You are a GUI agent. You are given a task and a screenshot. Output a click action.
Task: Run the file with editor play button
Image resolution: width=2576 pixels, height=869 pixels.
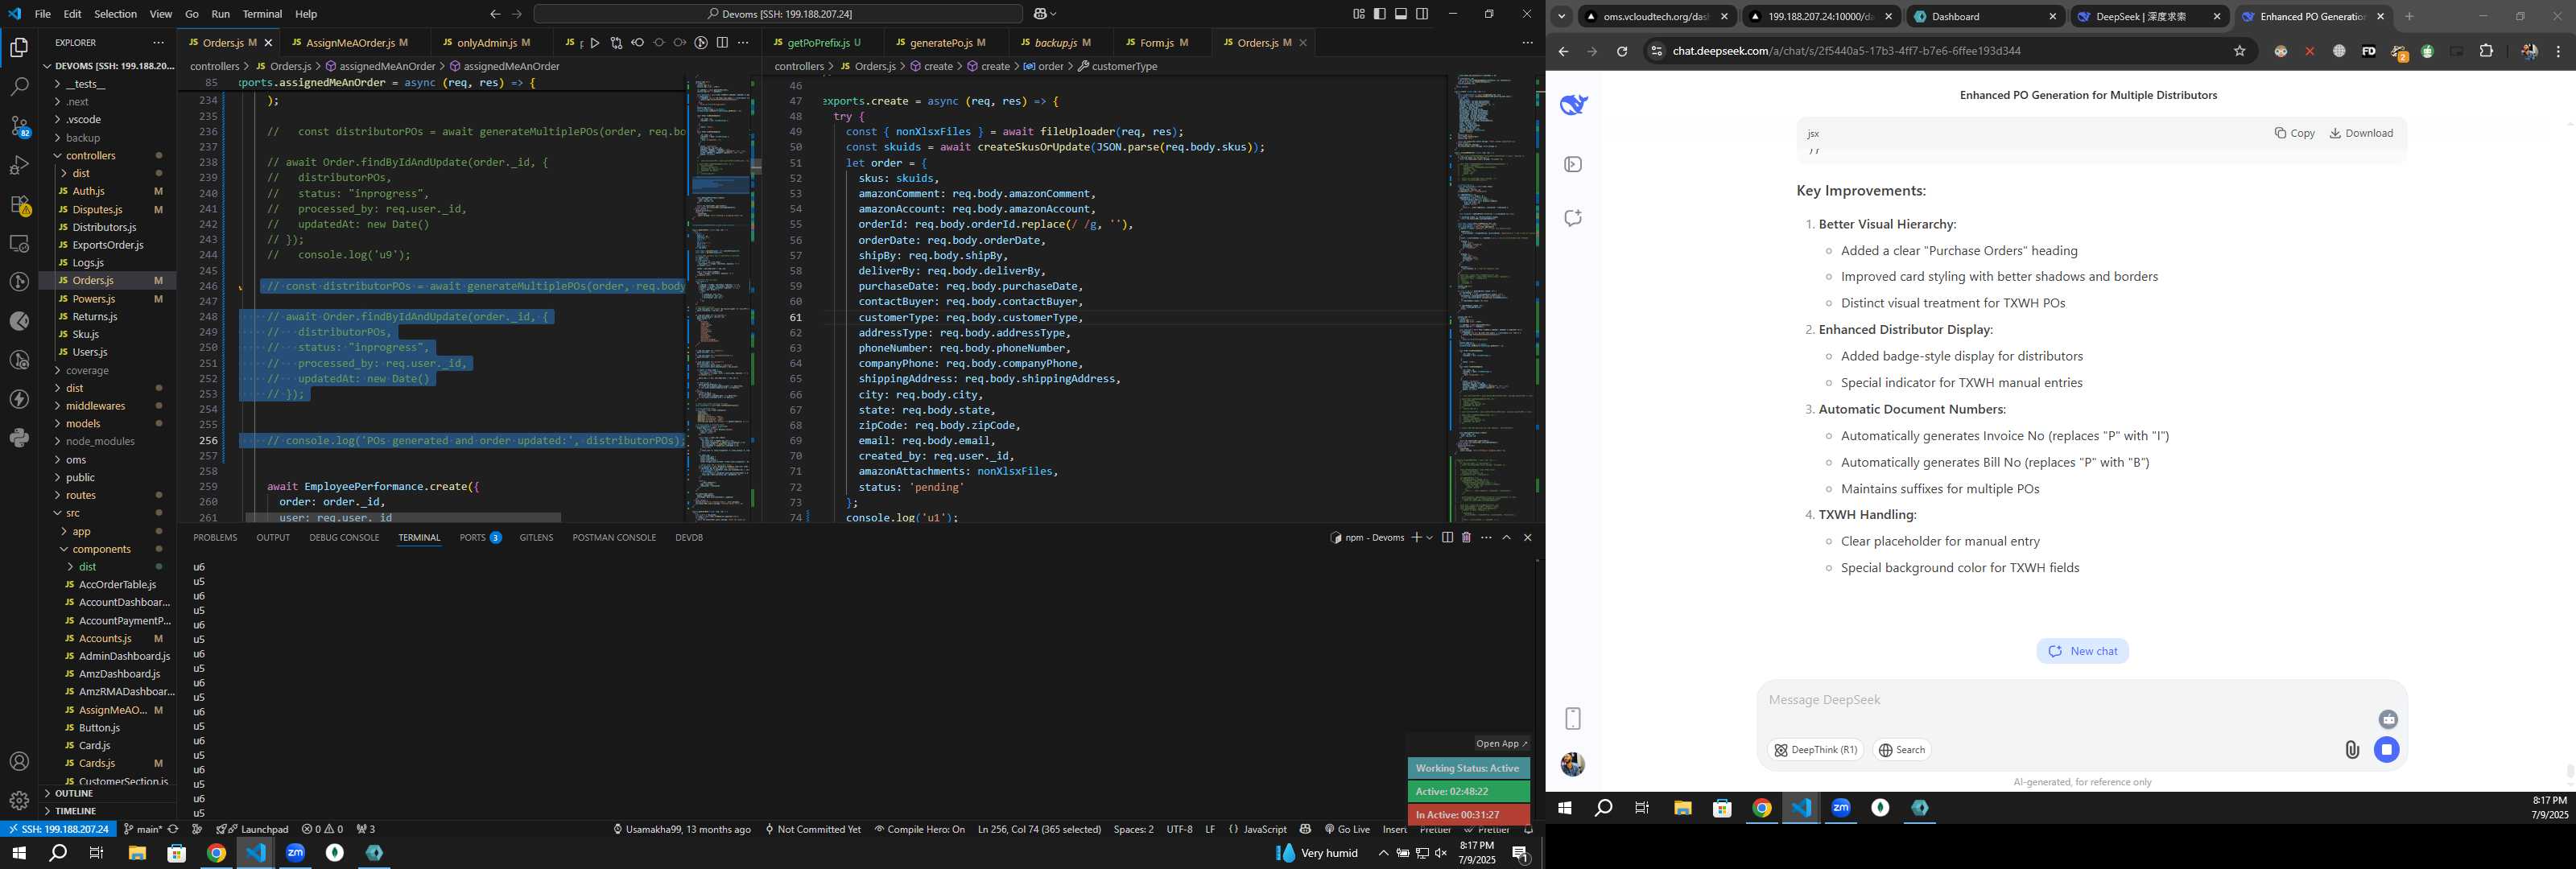[595, 43]
